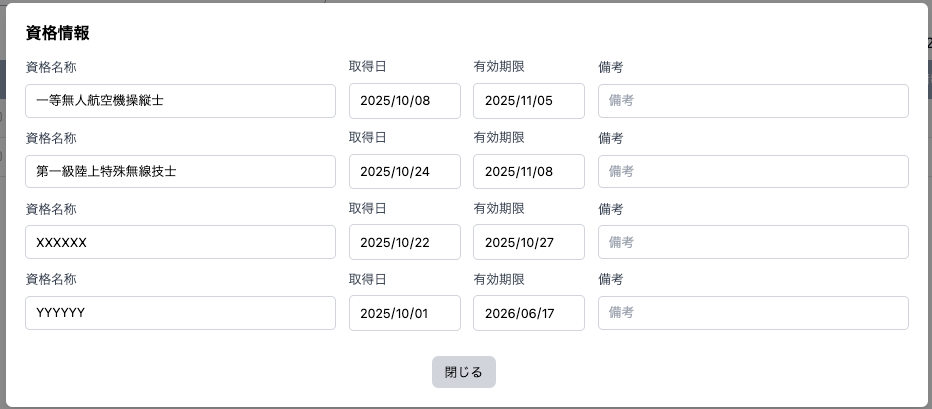The image size is (932, 409).
Task: Click 備考 field in the 一等無人航空機操縦士 row
Action: coord(753,101)
